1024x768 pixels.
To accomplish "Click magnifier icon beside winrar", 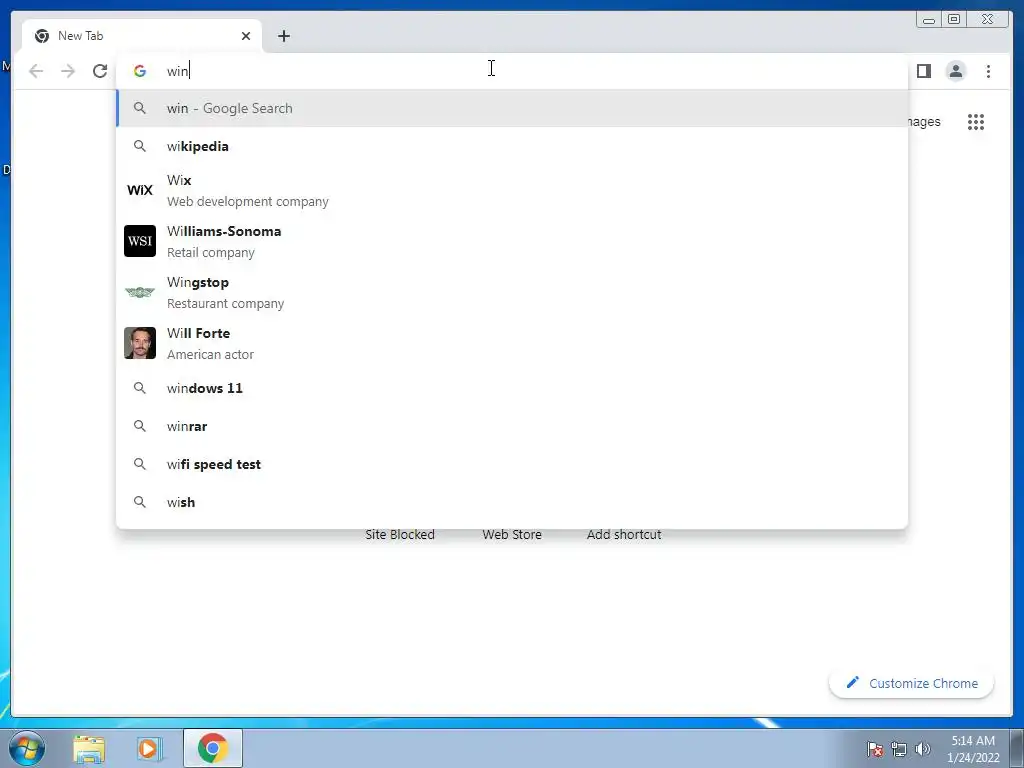I will [140, 426].
